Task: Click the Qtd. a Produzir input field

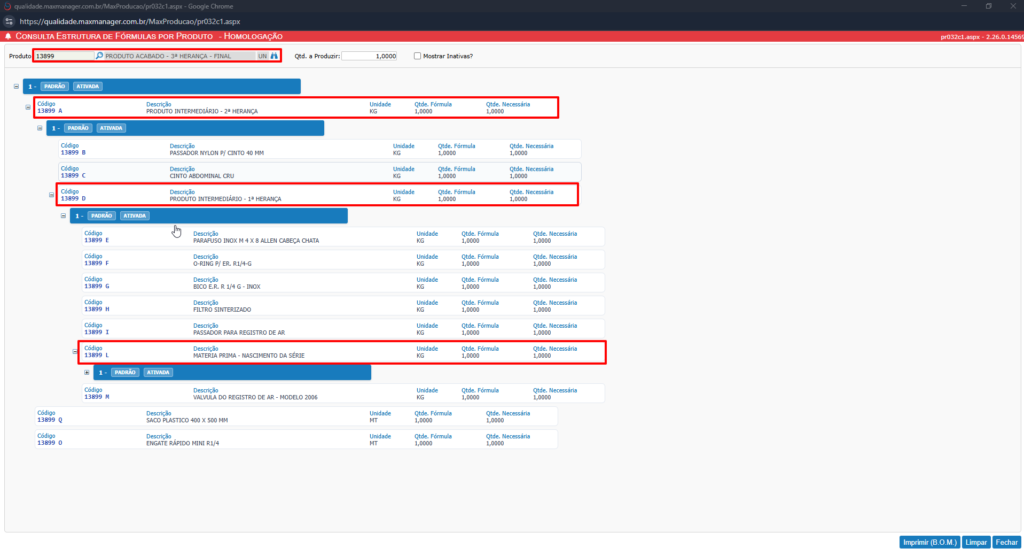Action: (369, 56)
